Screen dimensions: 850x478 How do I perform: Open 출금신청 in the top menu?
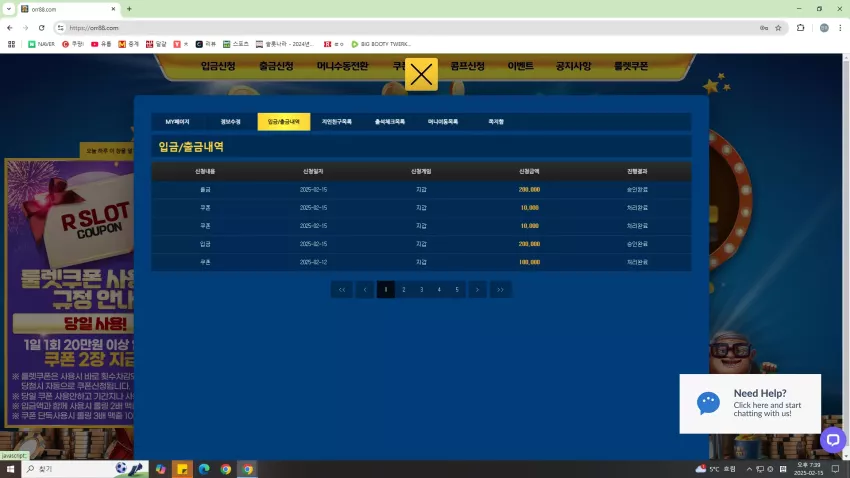[276, 66]
